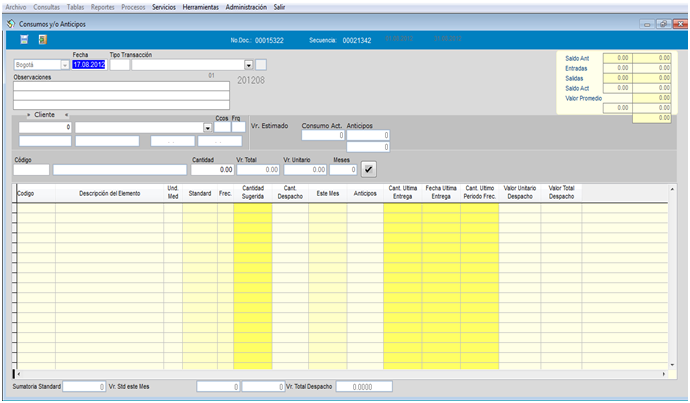Click the Ccos input field
This screenshot has height=403, width=690.
pos(222,127)
